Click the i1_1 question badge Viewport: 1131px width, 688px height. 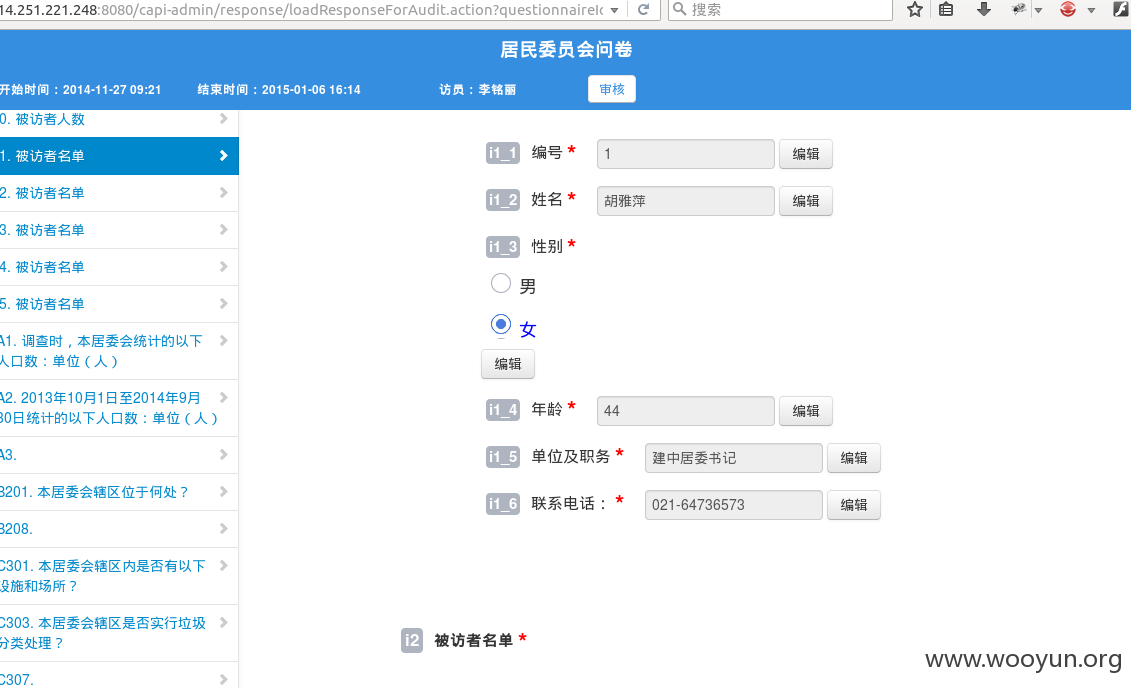(x=503, y=153)
